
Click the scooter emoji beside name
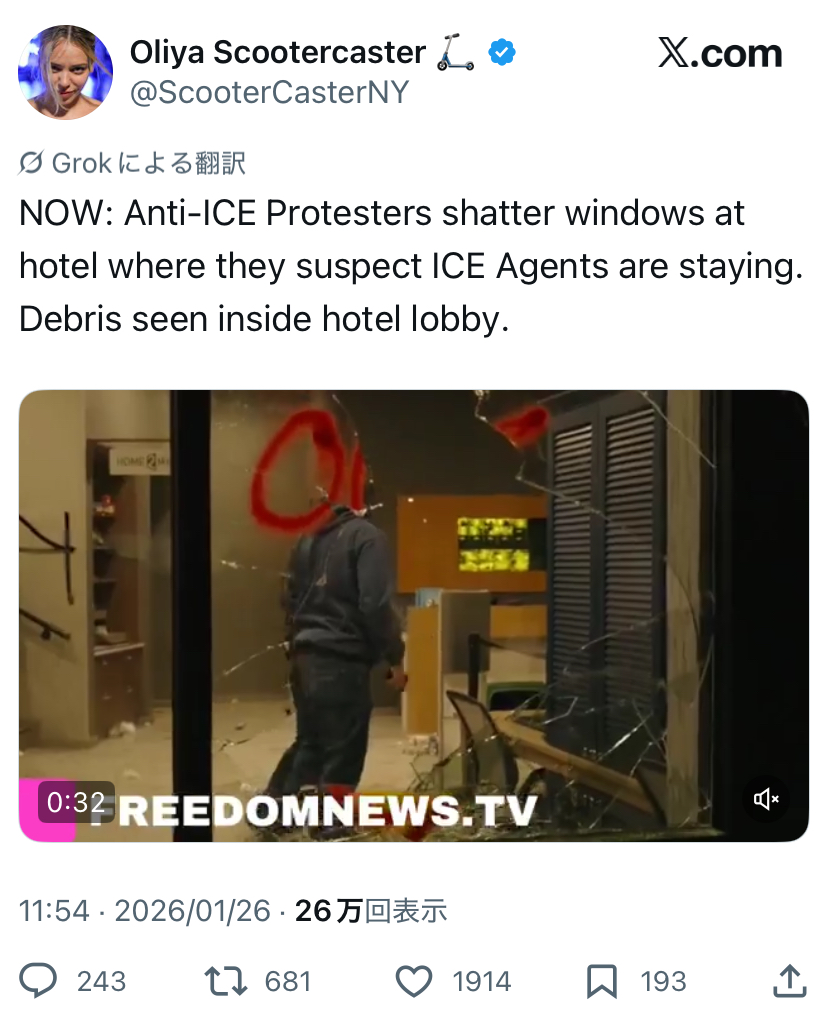[x=455, y=52]
